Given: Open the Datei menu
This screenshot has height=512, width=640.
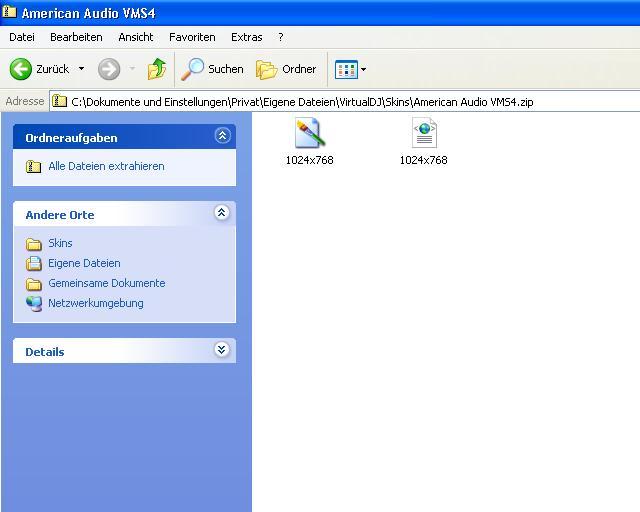Looking at the screenshot, I should 22,37.
